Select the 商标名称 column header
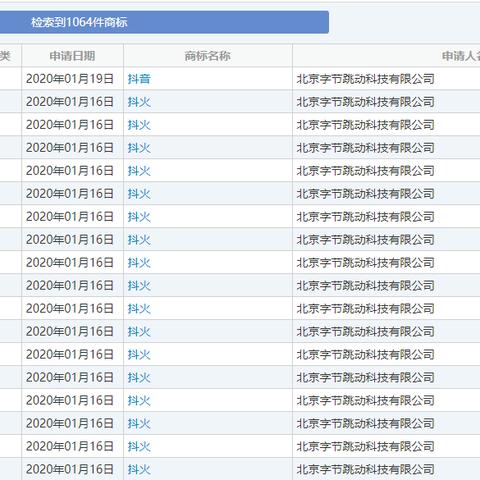The height and width of the screenshot is (480, 480). click(208, 56)
